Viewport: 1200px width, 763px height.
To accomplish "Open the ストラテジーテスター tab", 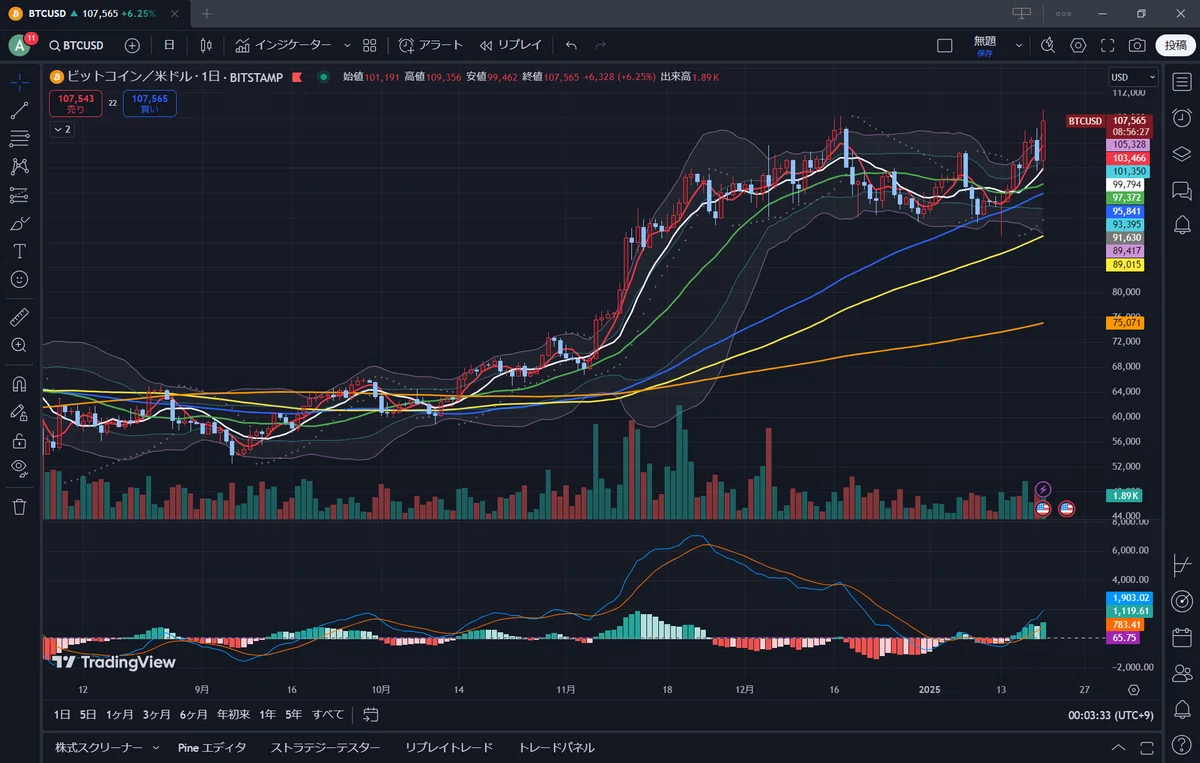I will point(325,747).
